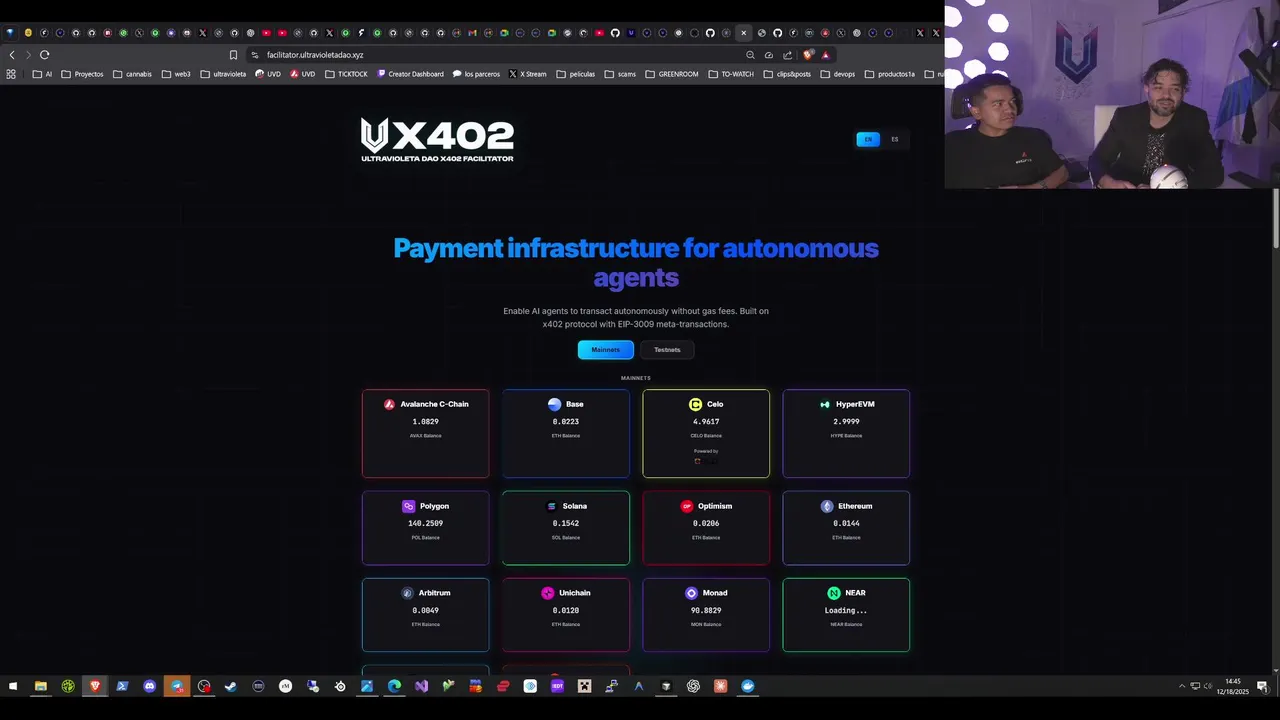The height and width of the screenshot is (720, 1280).
Task: Click the Arbitrum logo icon
Action: (x=407, y=593)
